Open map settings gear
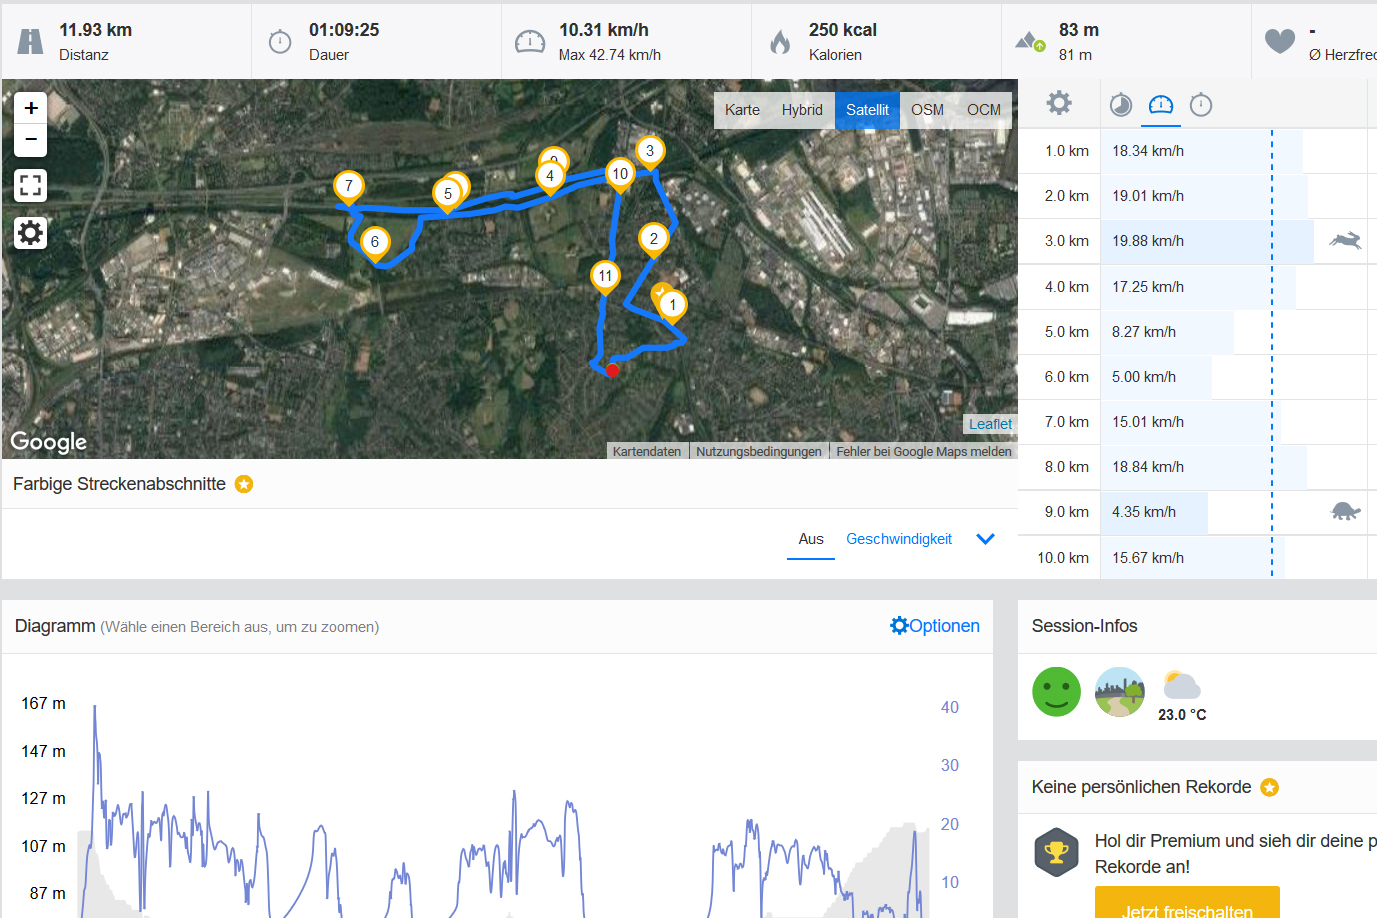Viewport: 1377px width, 918px height. coord(31,233)
